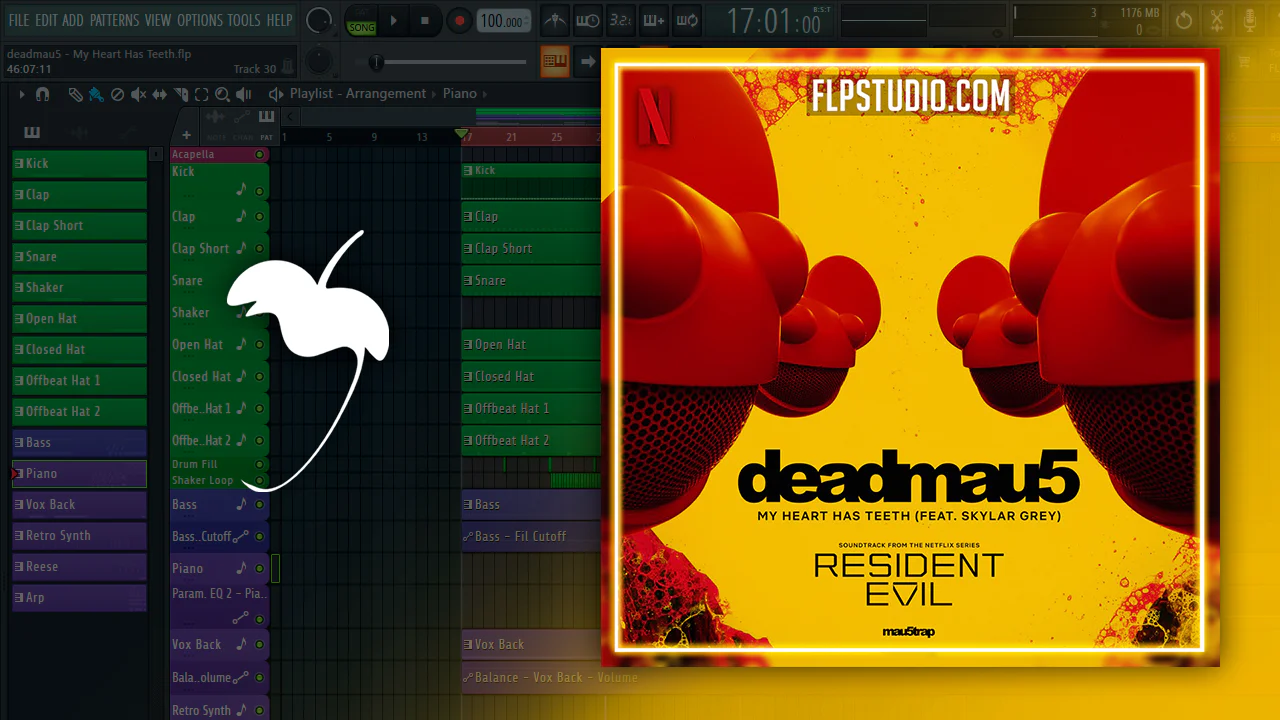The width and height of the screenshot is (1280, 720).
Task: Toggle SONG/PAT playback mode
Action: [x=360, y=21]
